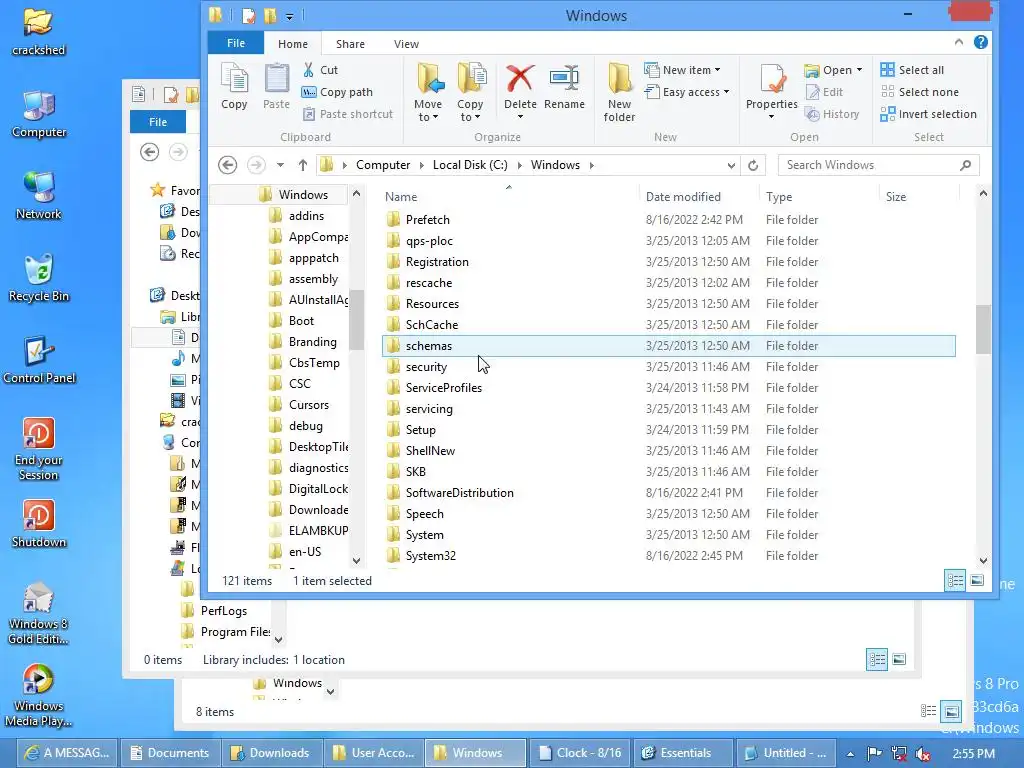Open Help question mark icon
Screen dimensions: 1024x768
tap(980, 42)
